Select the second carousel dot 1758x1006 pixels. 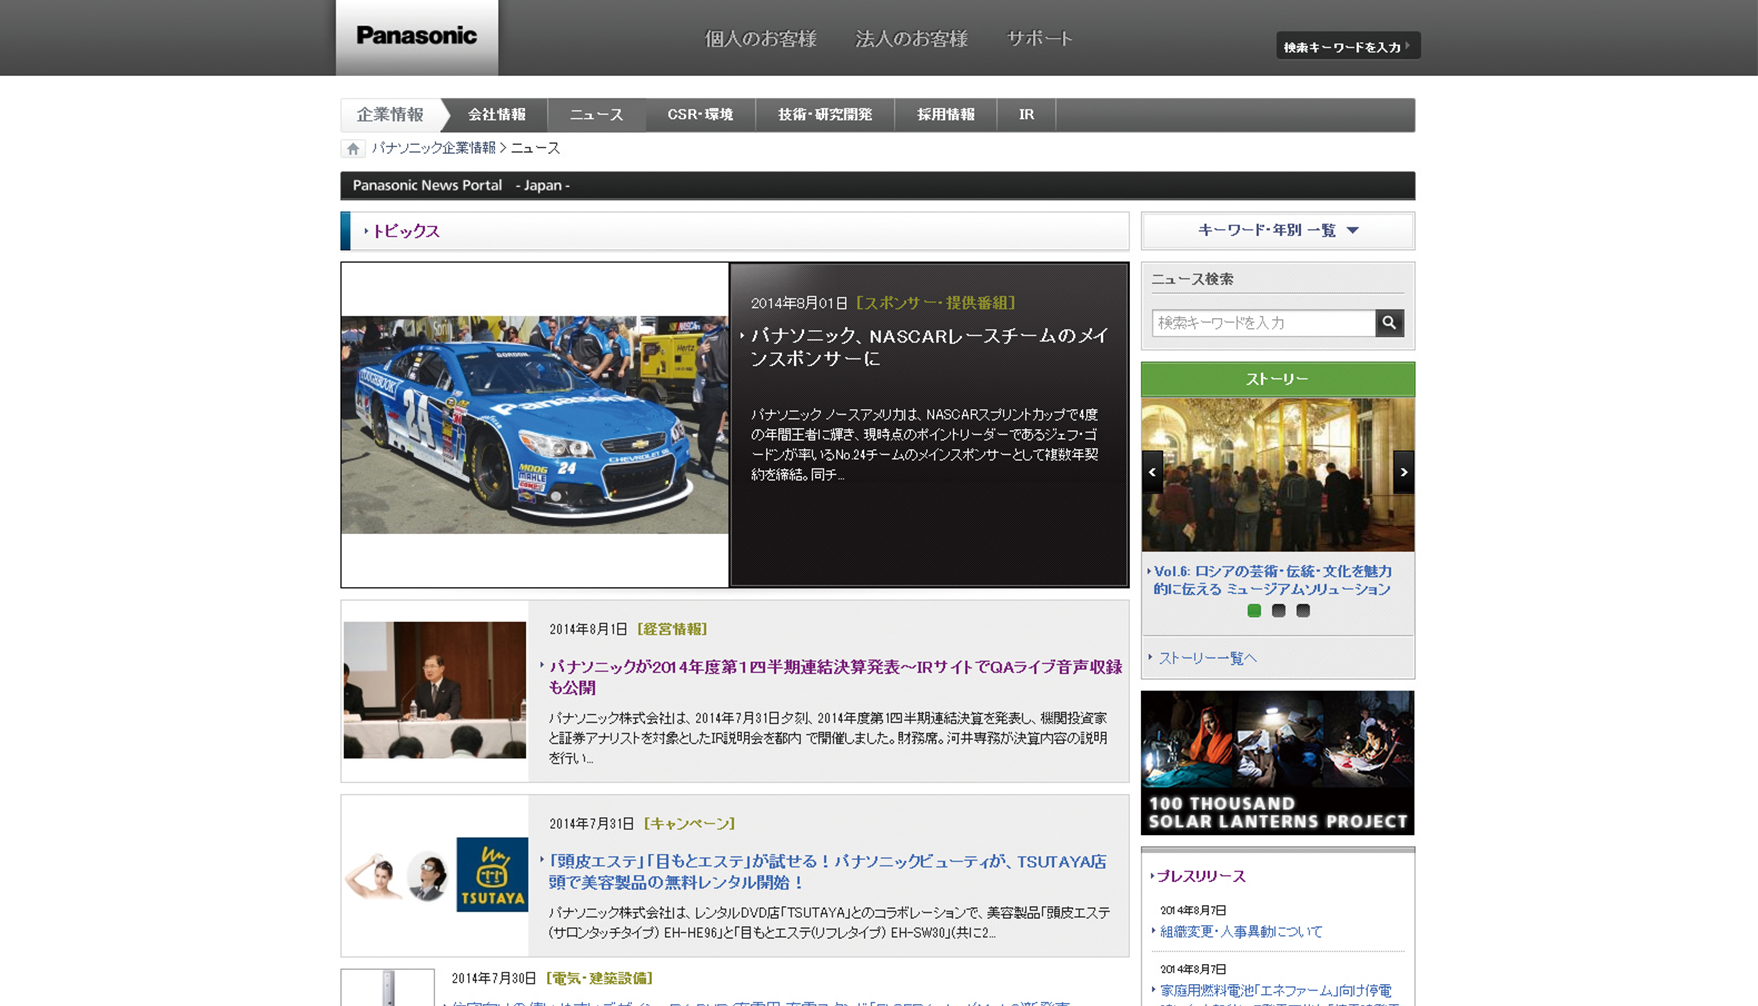(x=1278, y=611)
